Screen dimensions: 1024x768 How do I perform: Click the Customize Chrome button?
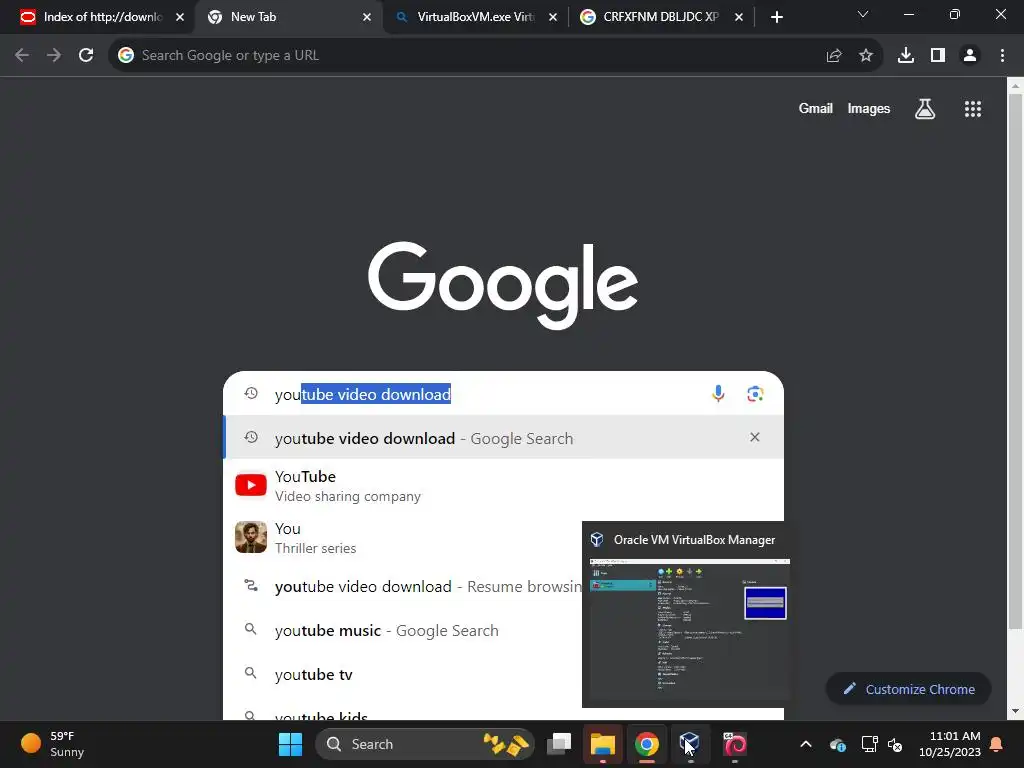tap(908, 689)
